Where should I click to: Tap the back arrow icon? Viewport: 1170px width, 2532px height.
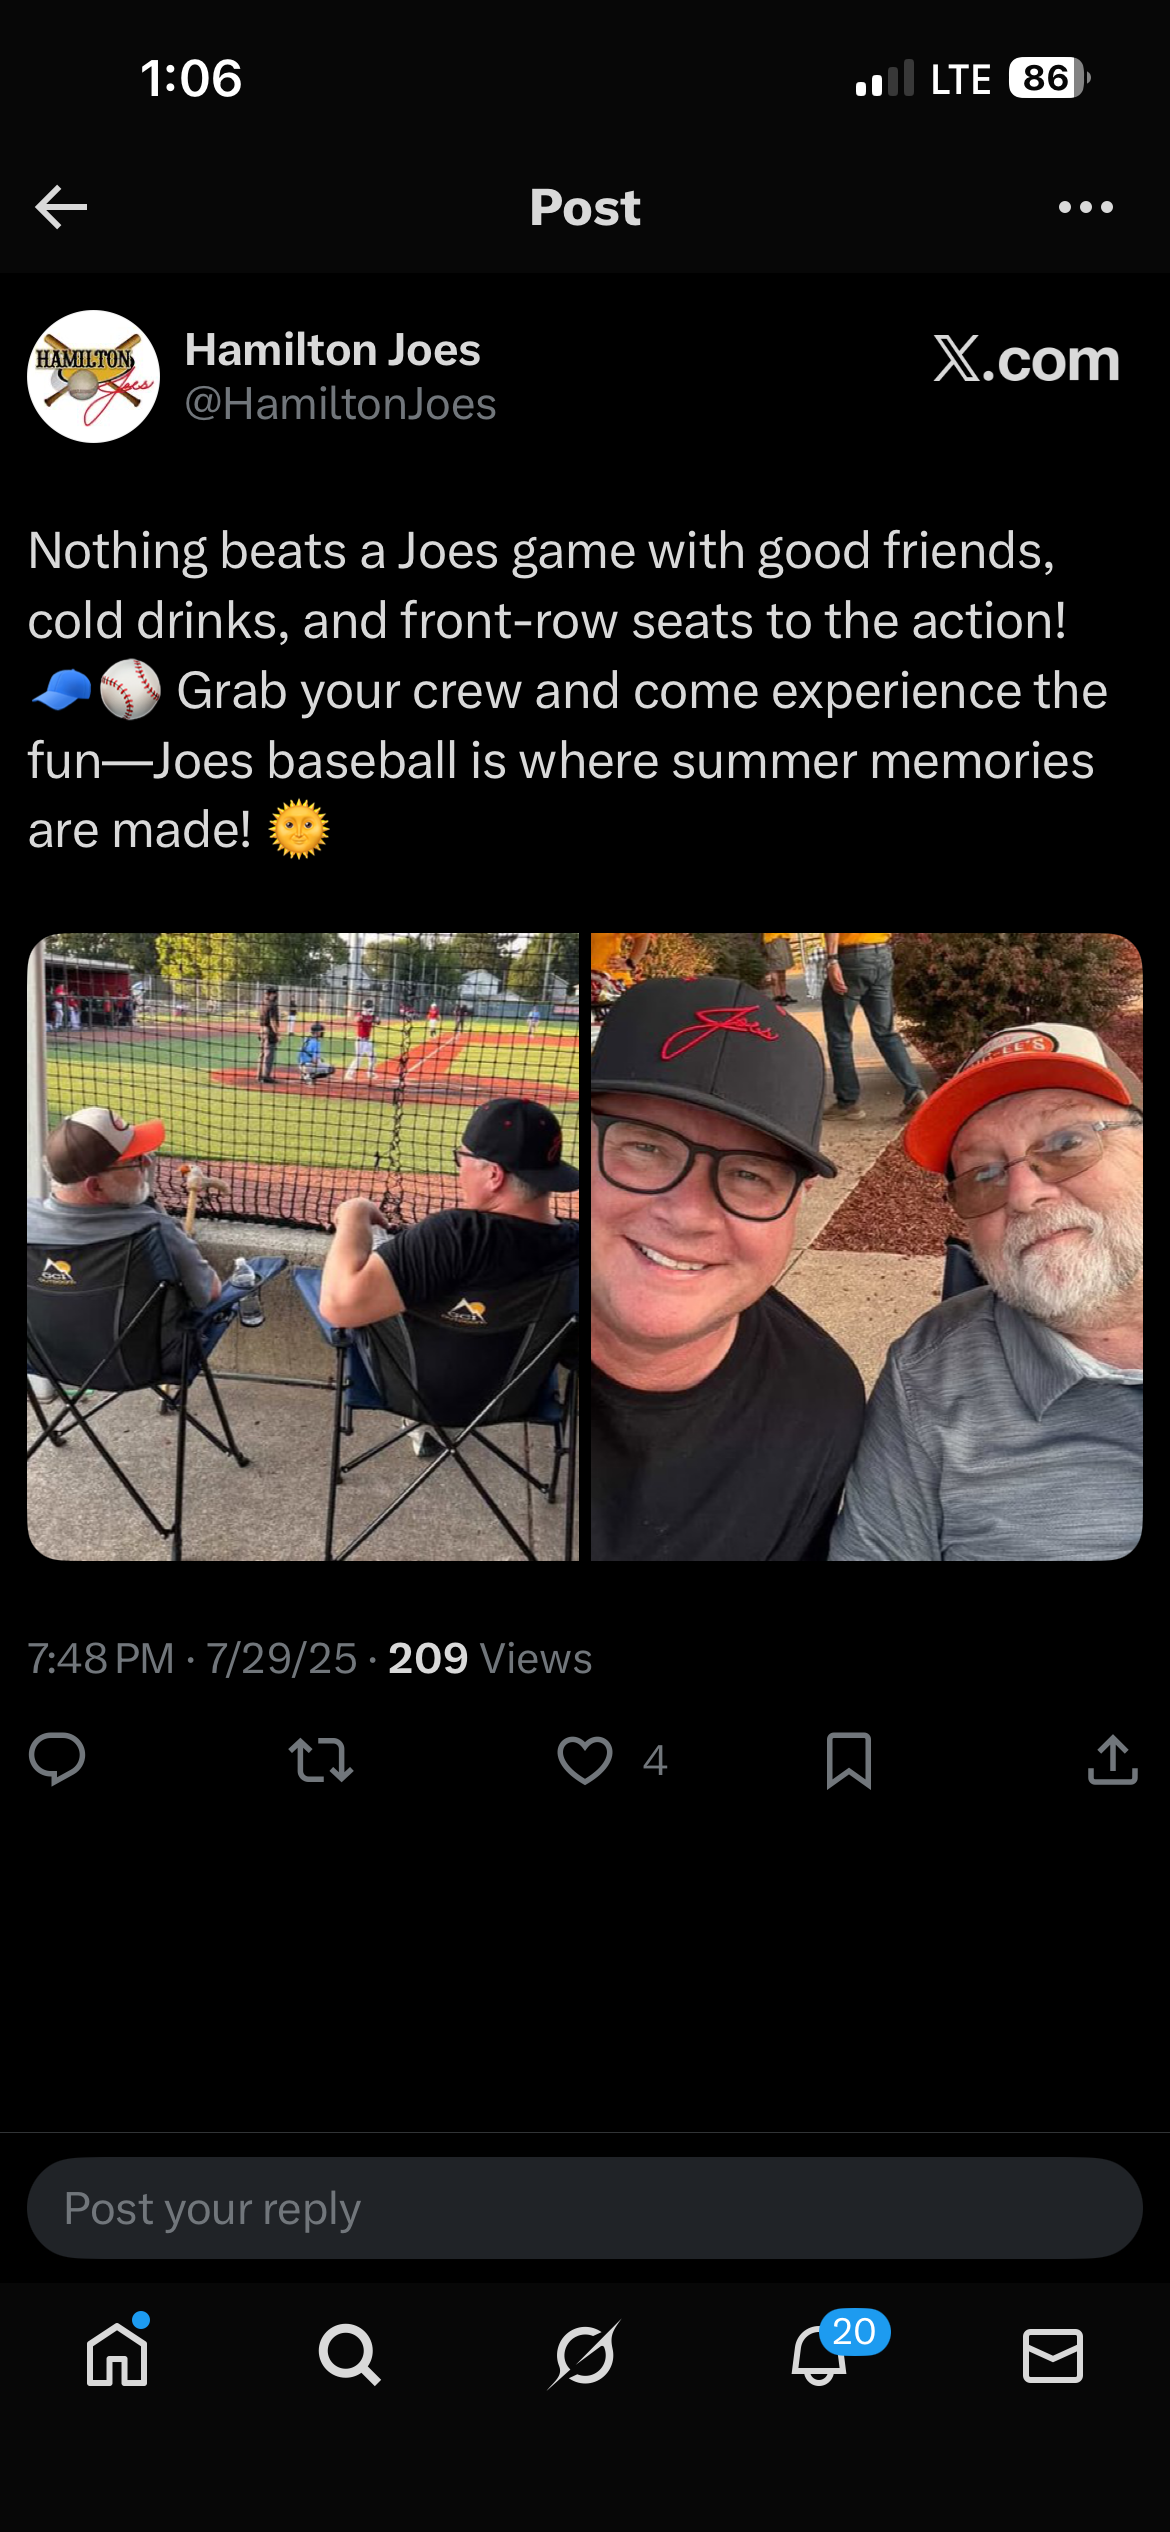coord(61,207)
